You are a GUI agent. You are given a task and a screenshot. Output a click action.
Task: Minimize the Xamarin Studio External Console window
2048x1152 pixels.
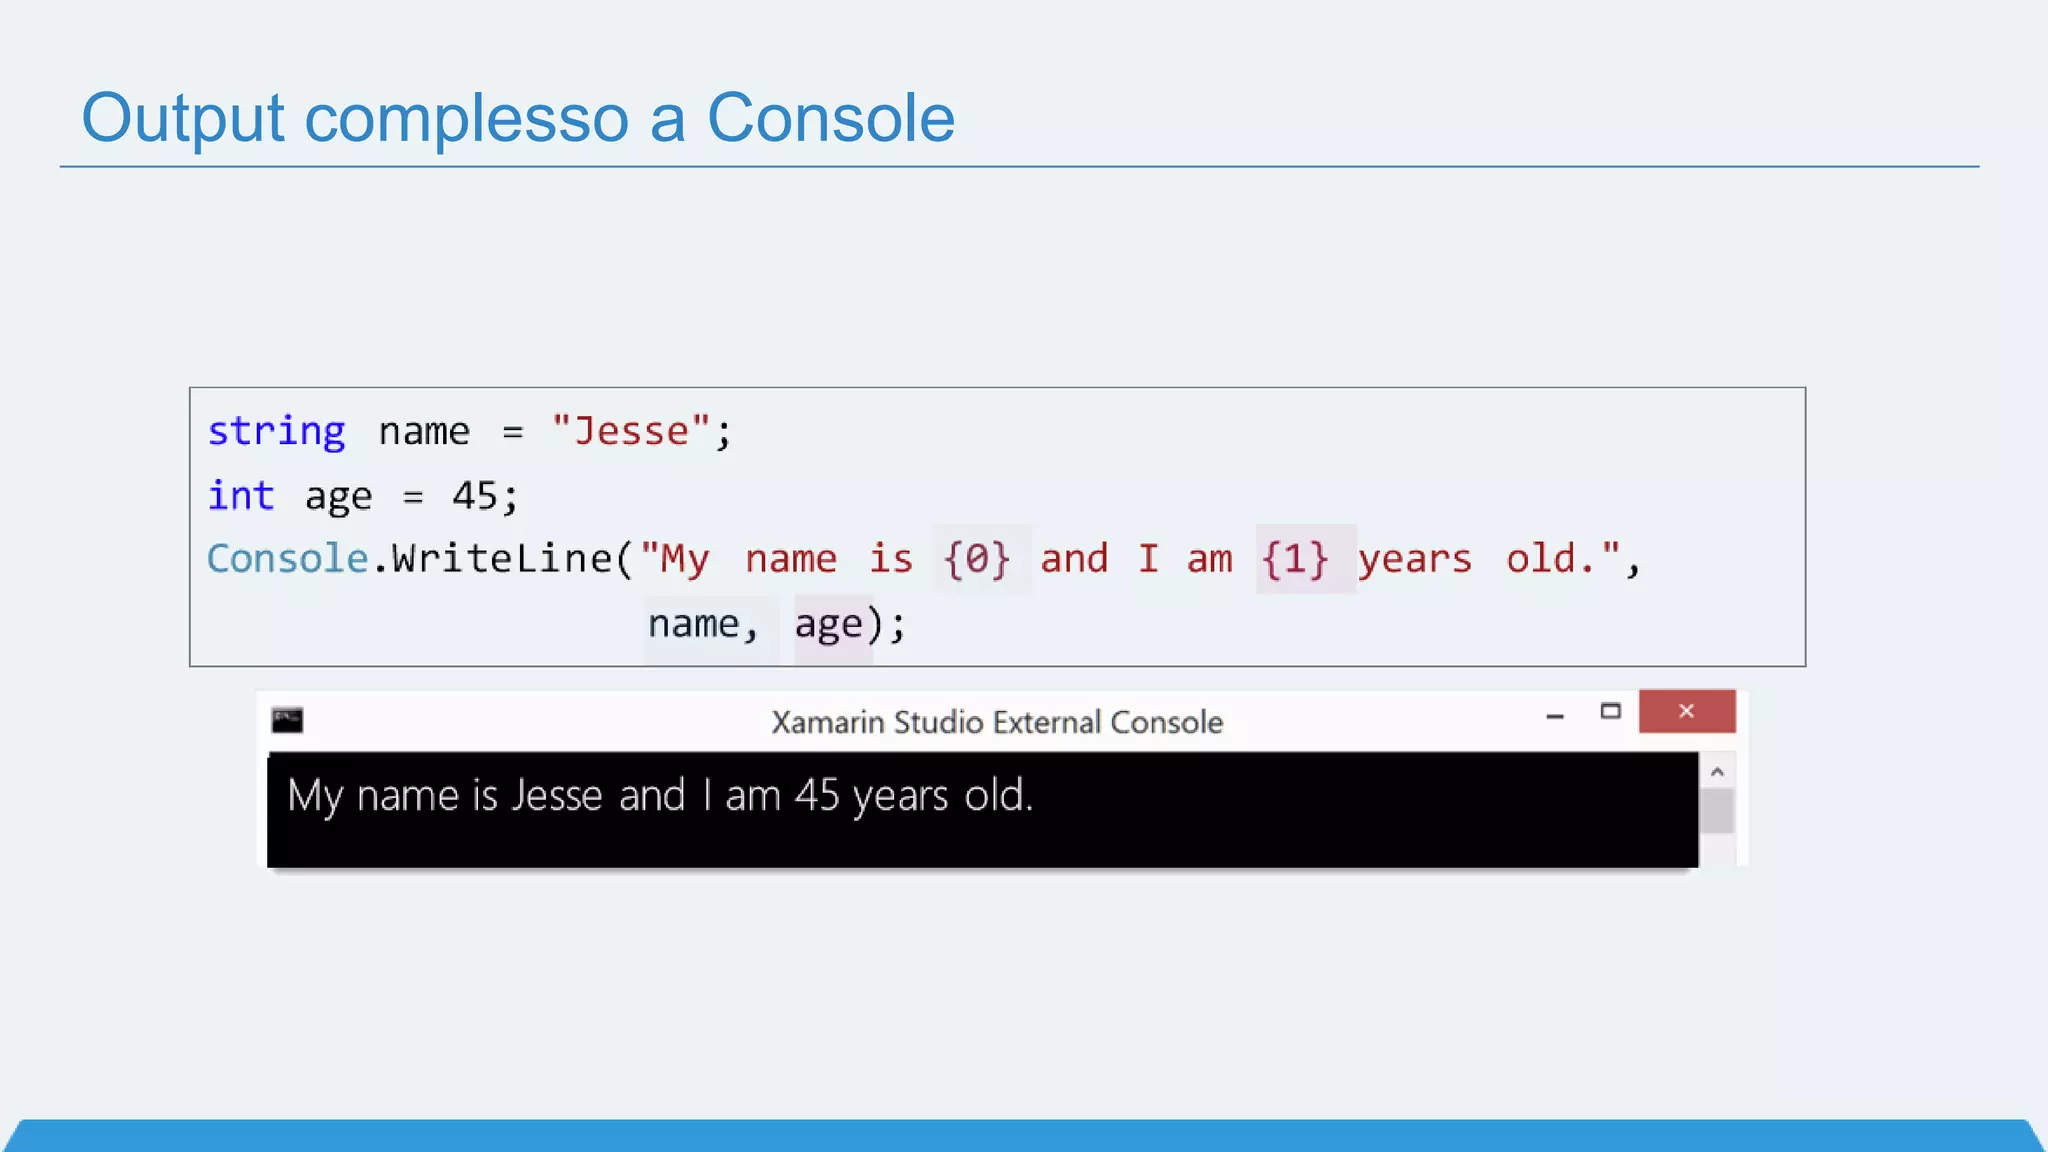pos(1554,715)
